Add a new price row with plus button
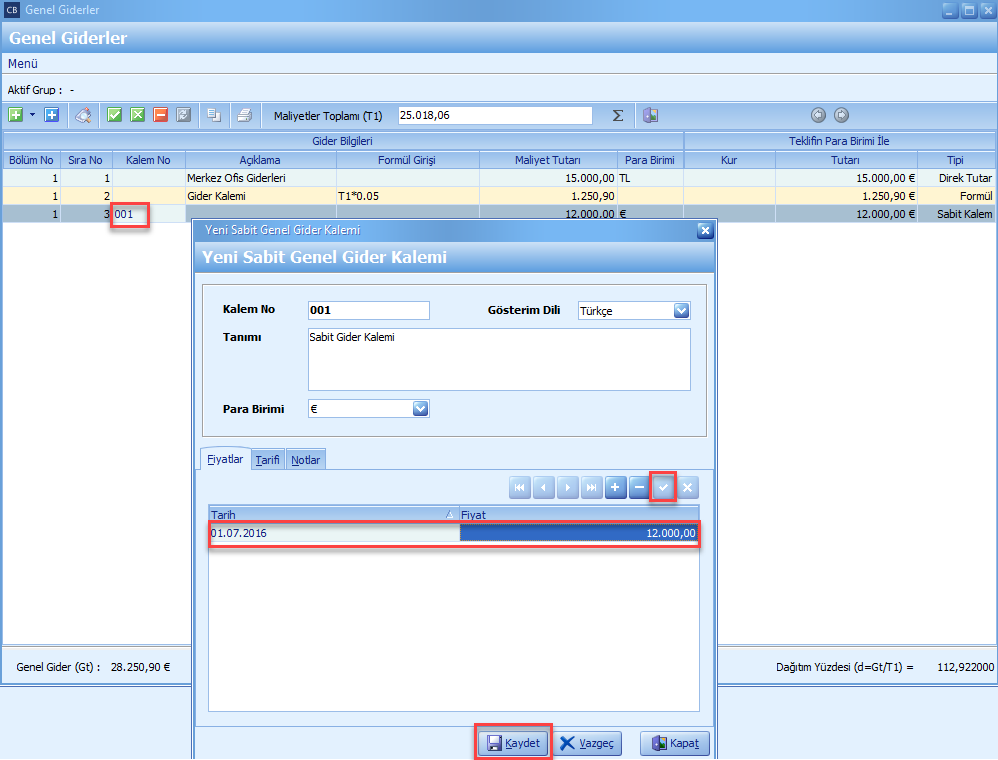Screen dimensions: 998x760 coord(615,488)
